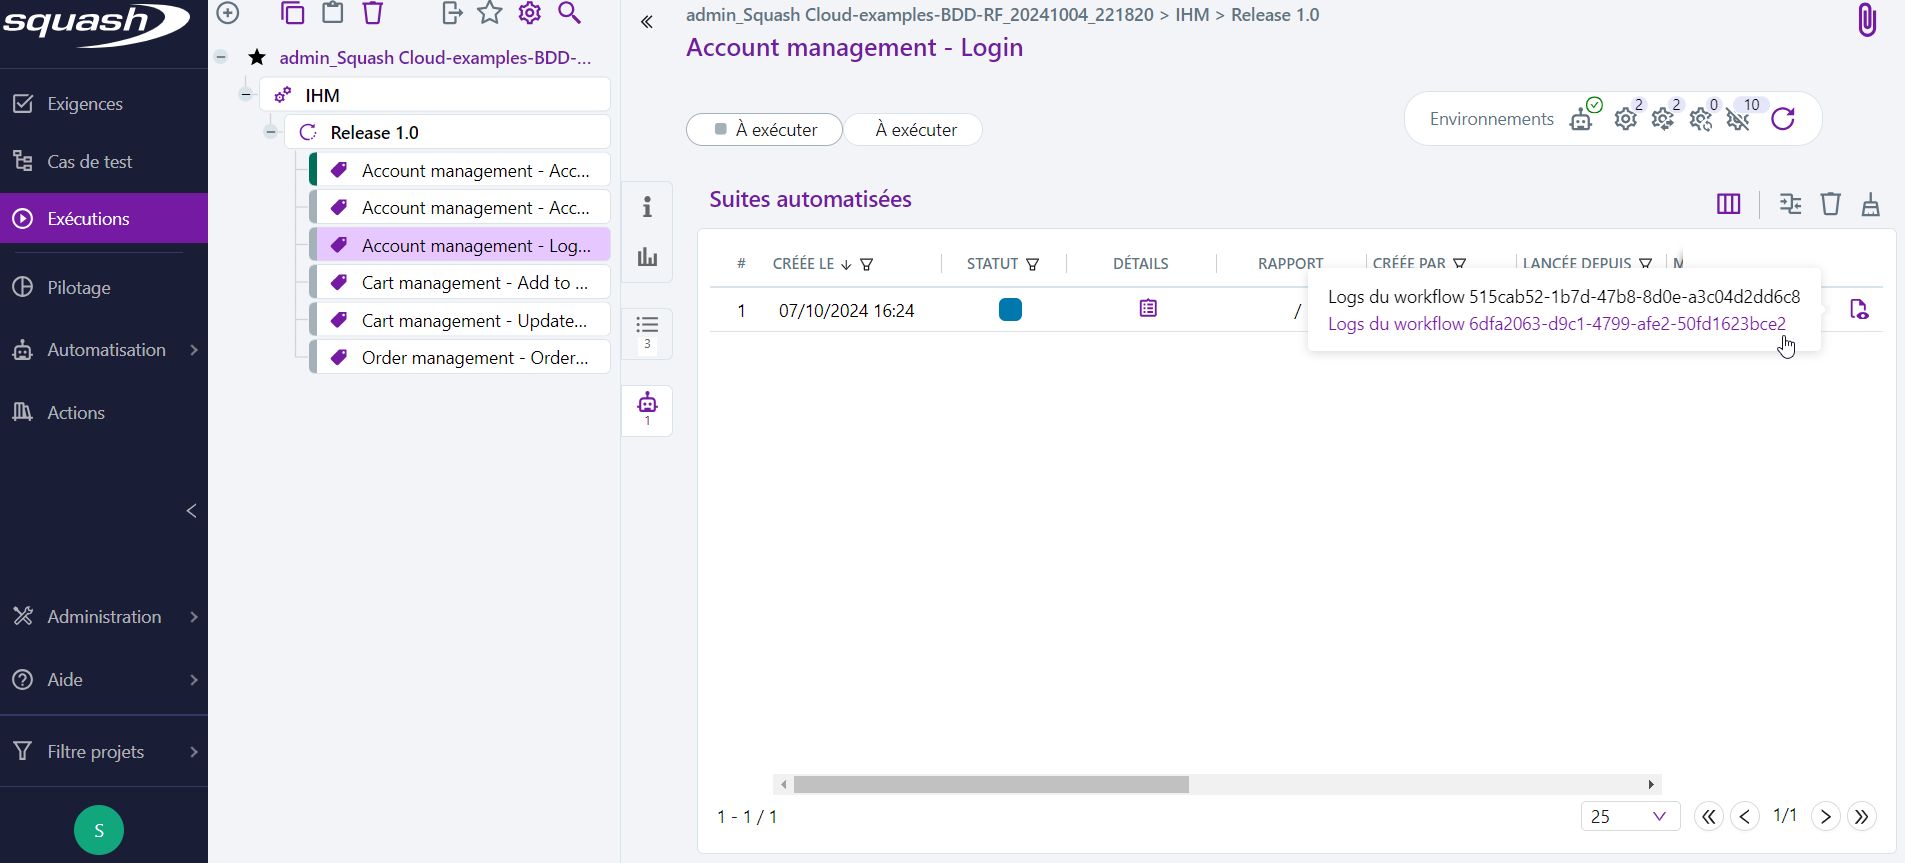The image size is (1905, 863).
Task: Collapse the sidebar with left chevron
Action: click(x=192, y=511)
